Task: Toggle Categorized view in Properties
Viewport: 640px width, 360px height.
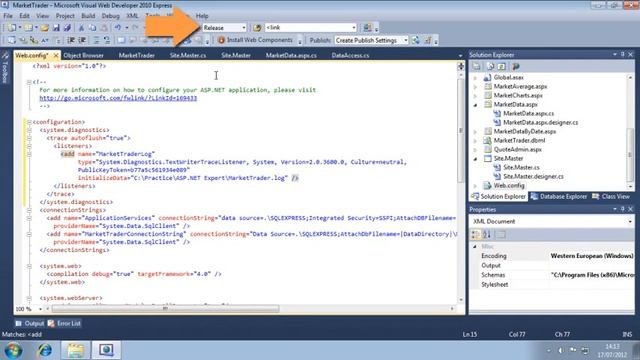Action: (x=476, y=234)
